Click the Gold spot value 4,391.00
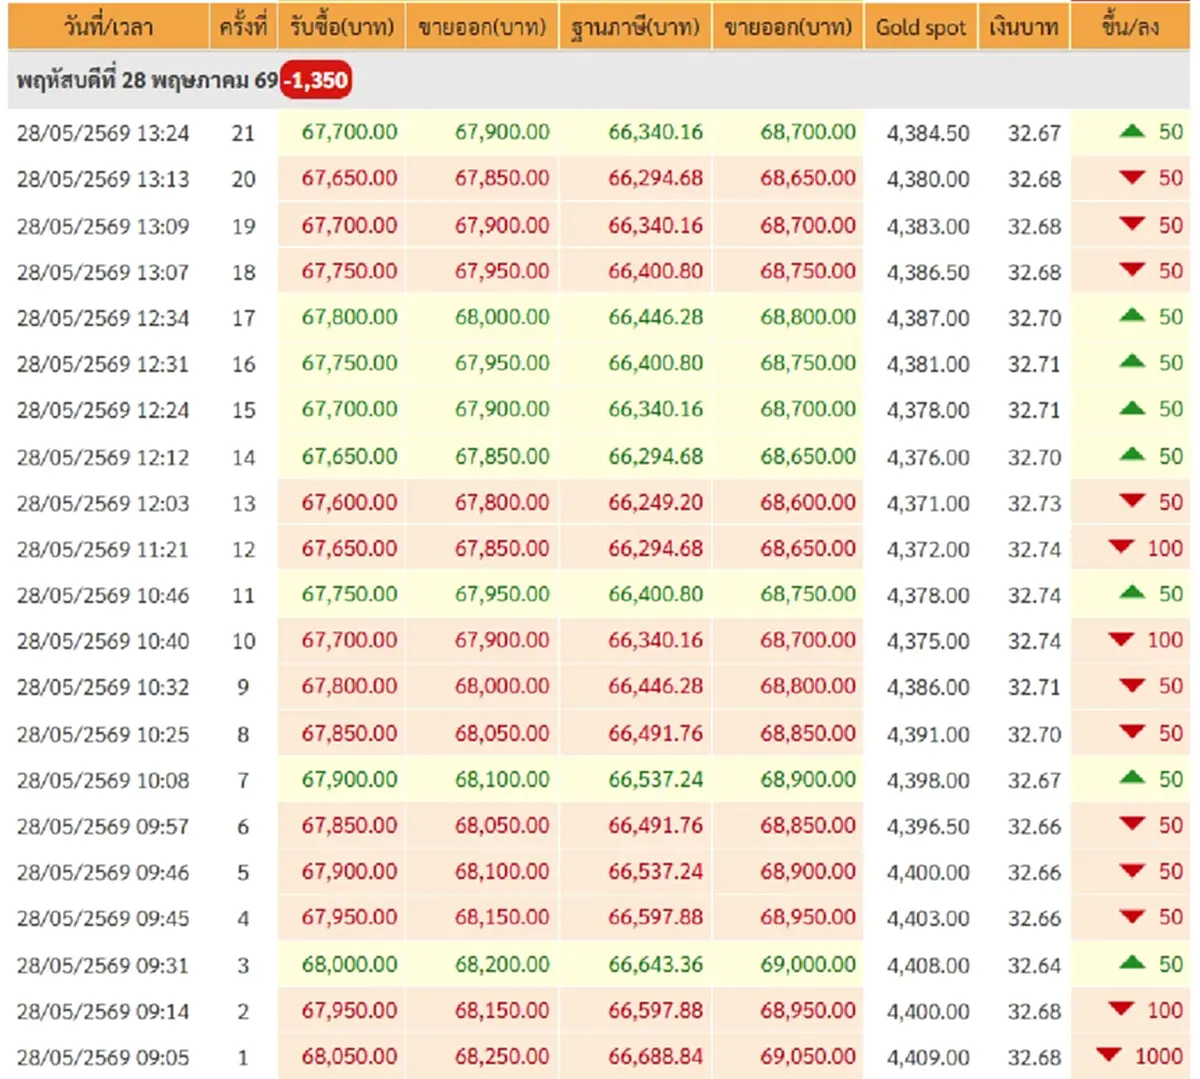The width and height of the screenshot is (1200, 1079). (x=928, y=734)
